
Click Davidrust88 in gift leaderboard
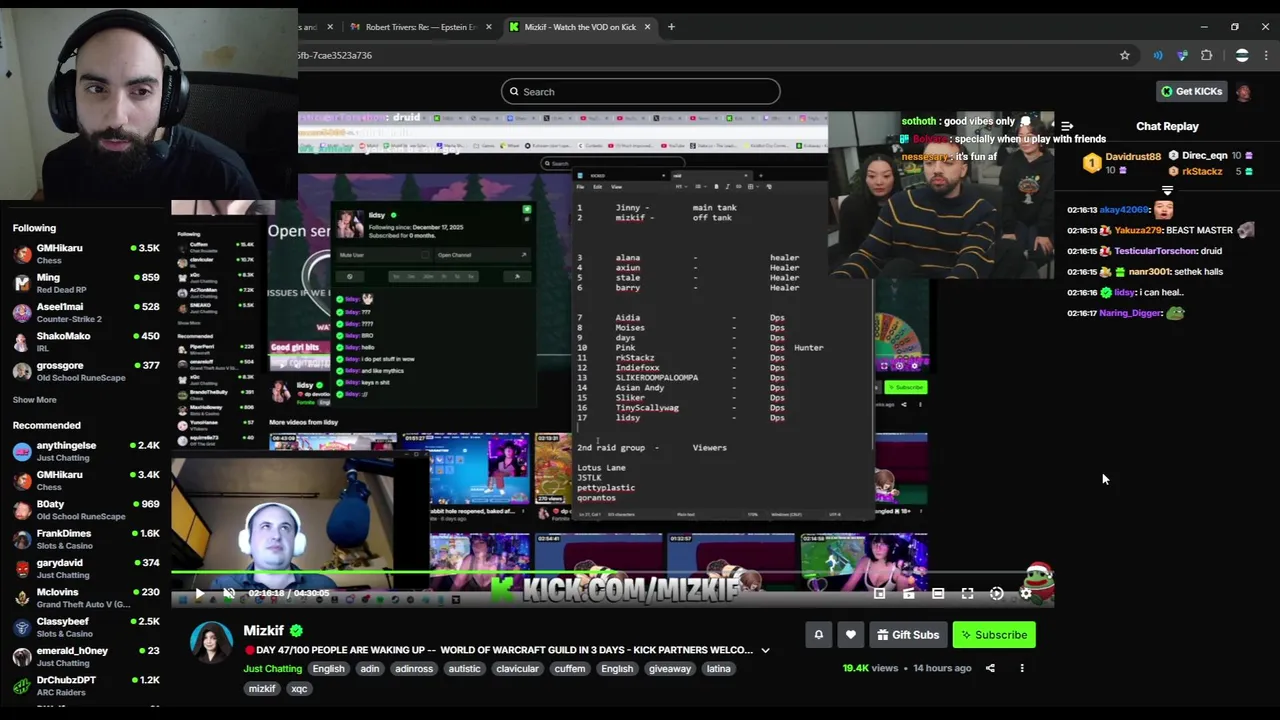[1133, 157]
